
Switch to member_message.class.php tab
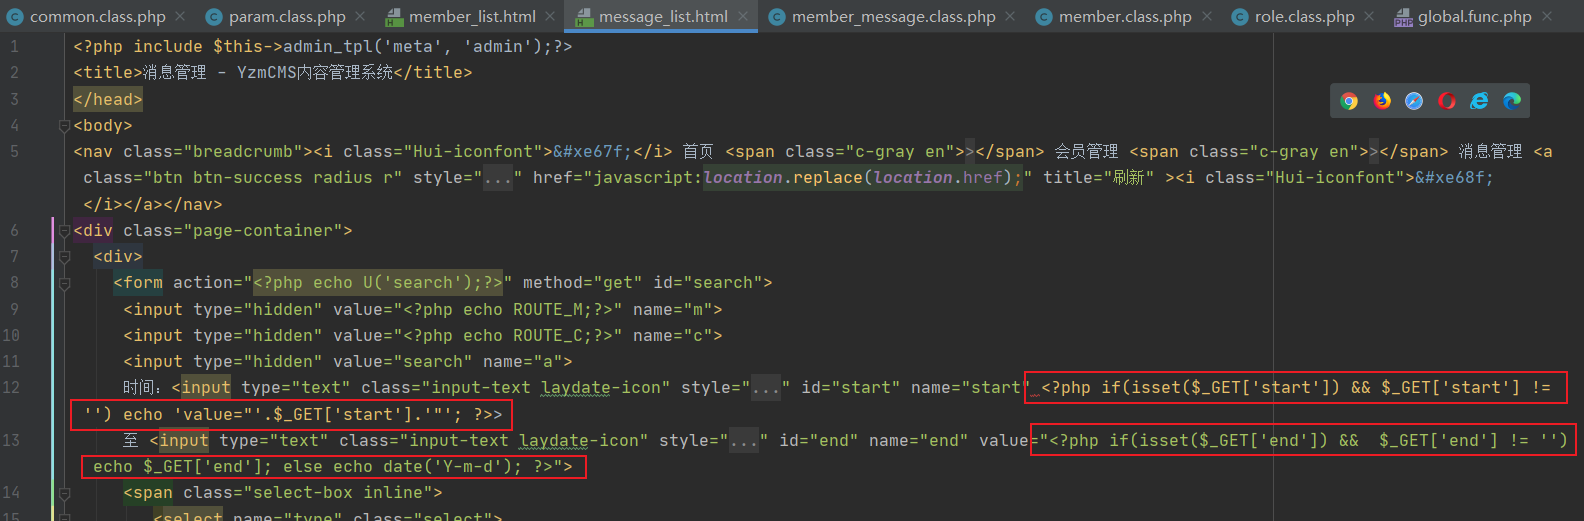point(893,16)
